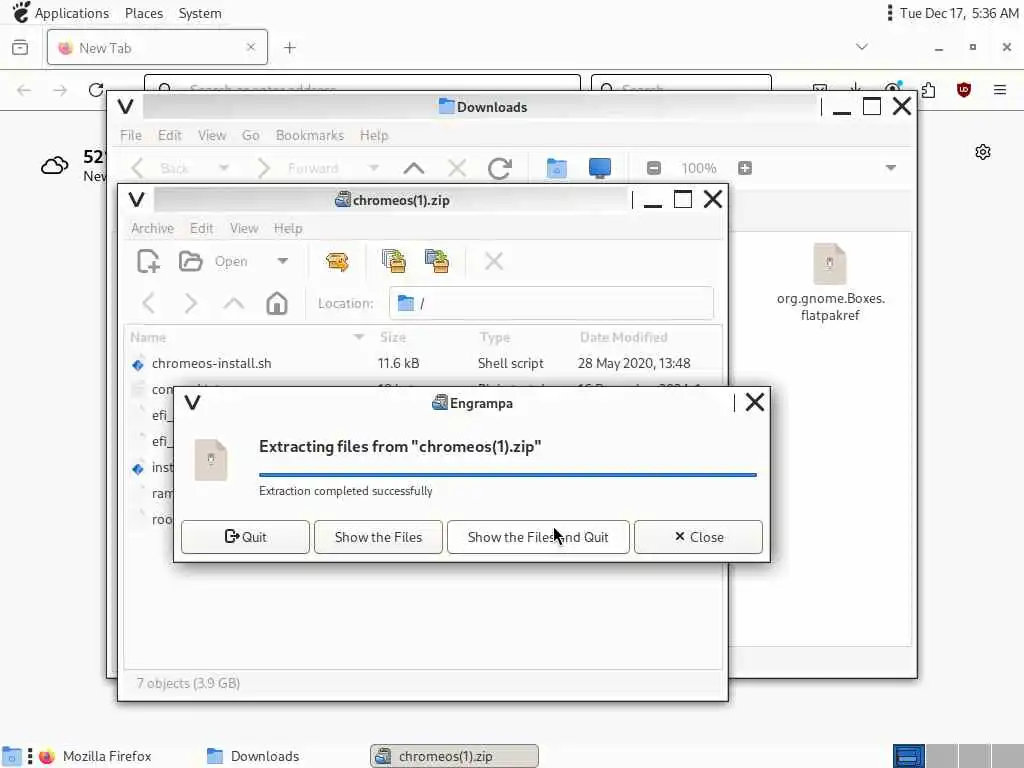
Task: Click the Close button in Engrampa dialog
Action: click(x=698, y=537)
